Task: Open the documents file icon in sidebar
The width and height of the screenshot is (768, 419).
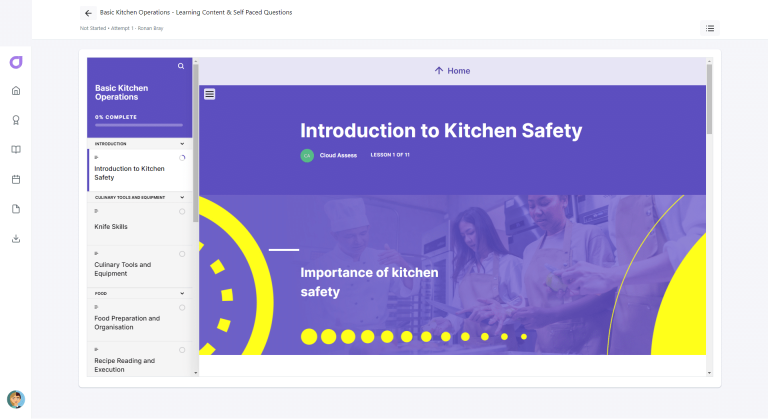Action: click(x=16, y=209)
